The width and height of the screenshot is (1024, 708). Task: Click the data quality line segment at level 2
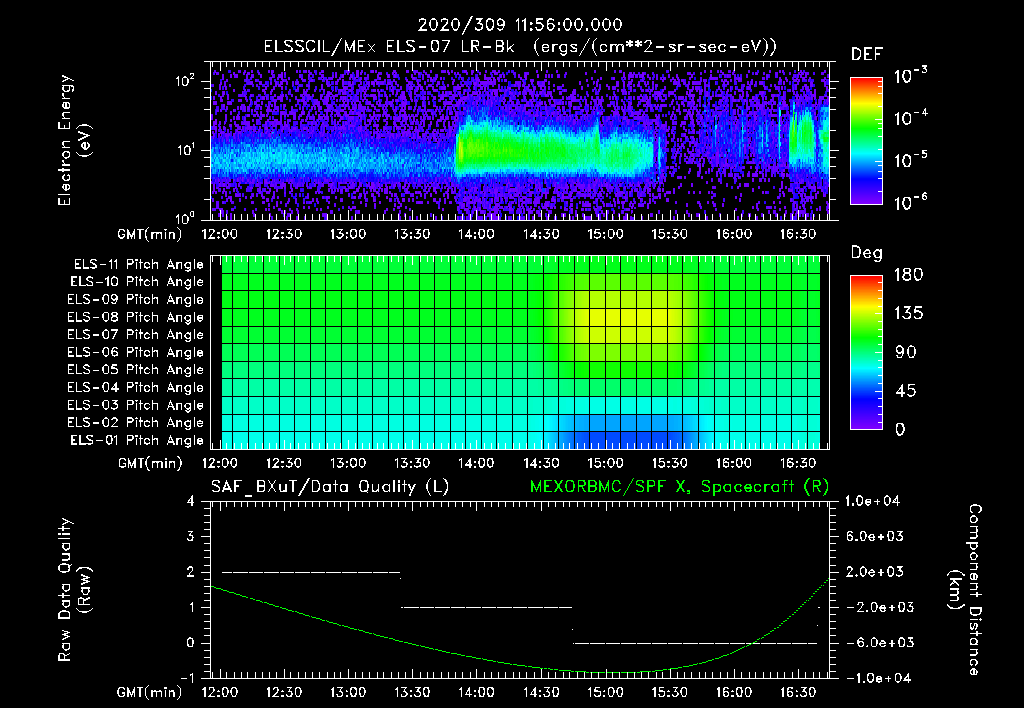point(312,572)
